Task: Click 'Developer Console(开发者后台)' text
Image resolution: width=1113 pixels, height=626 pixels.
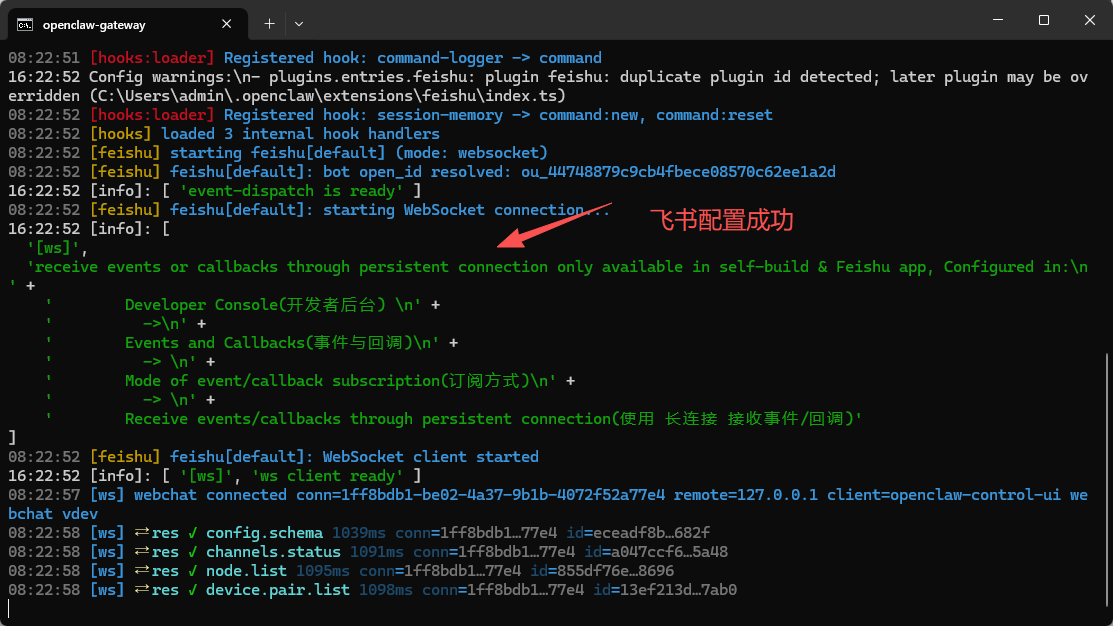Action: (255, 305)
